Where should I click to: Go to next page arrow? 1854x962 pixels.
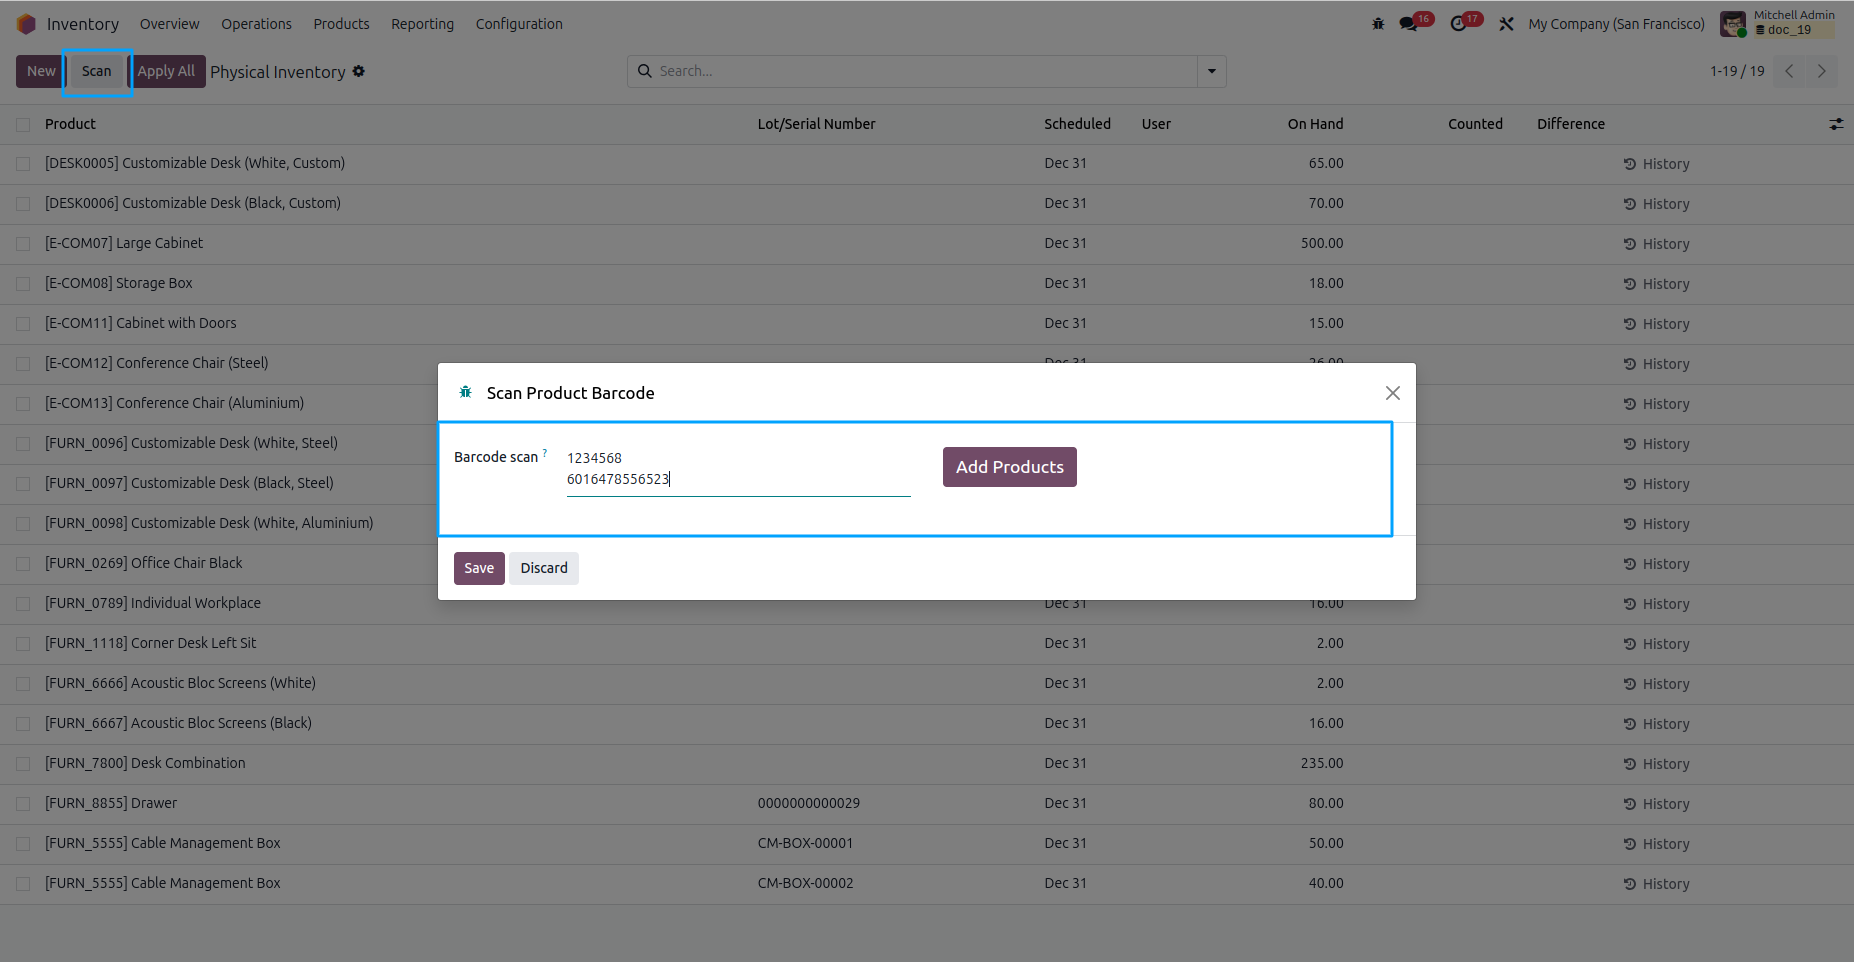coord(1822,71)
